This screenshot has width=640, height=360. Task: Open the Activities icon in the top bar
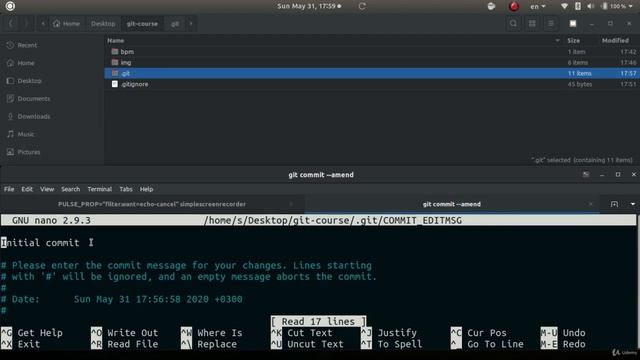tap(10, 6)
